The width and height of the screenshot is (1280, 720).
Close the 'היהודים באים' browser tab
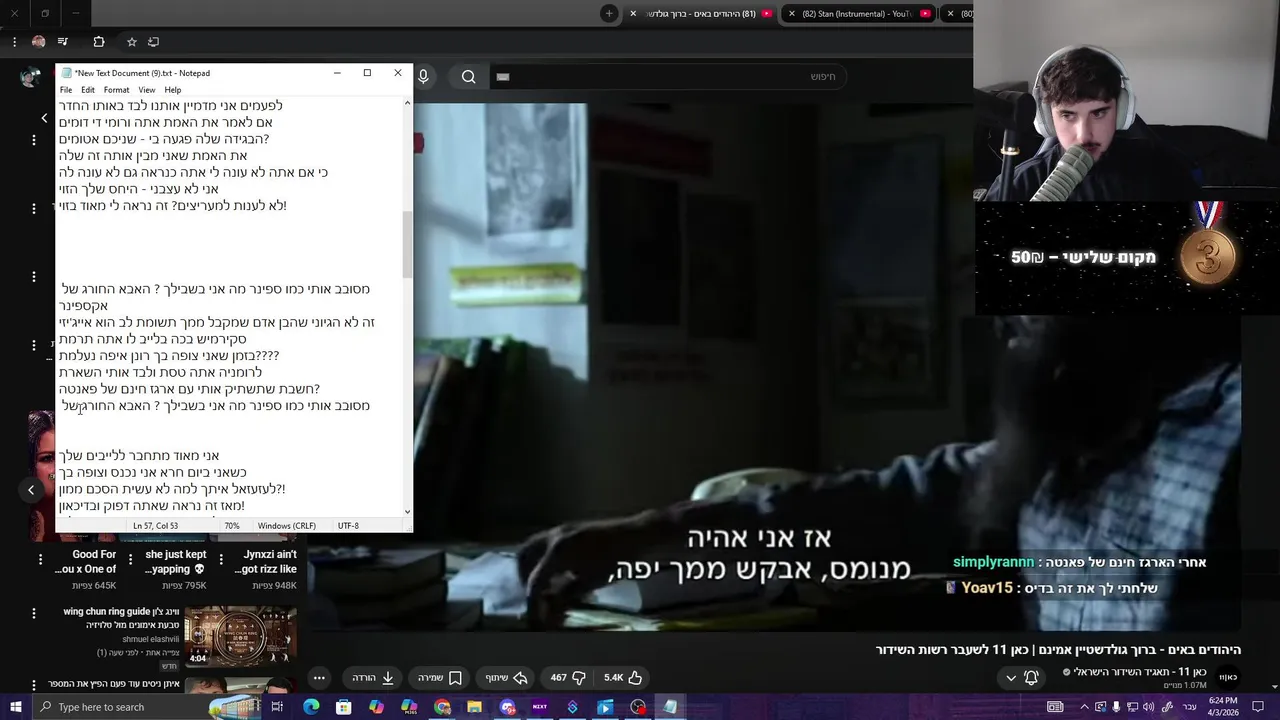pos(633,13)
